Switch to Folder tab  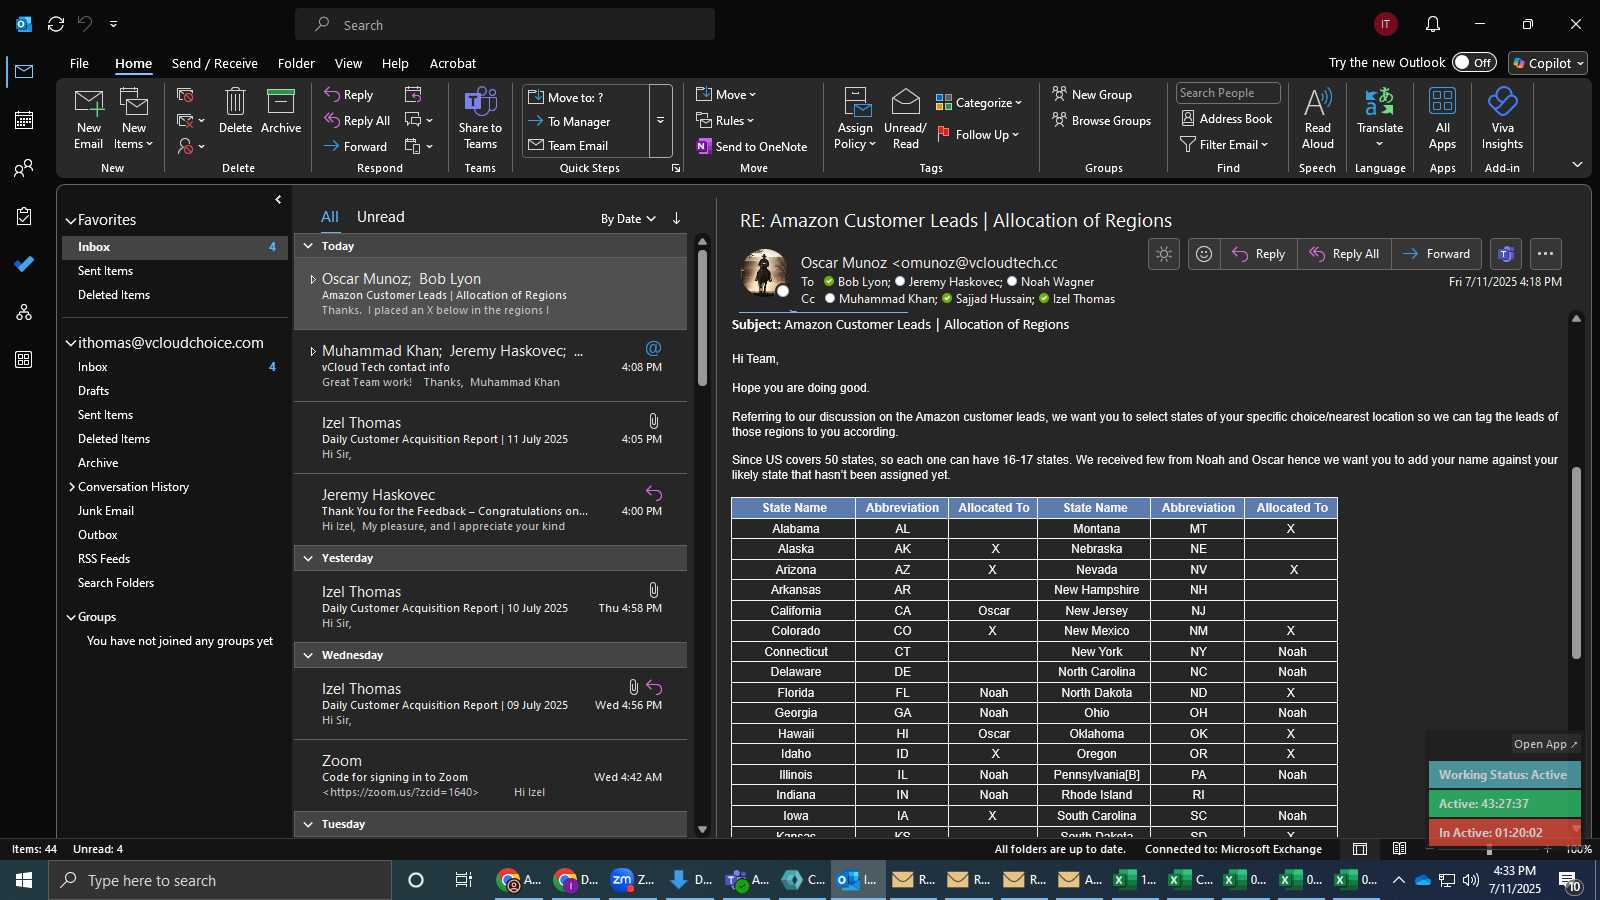pos(296,63)
